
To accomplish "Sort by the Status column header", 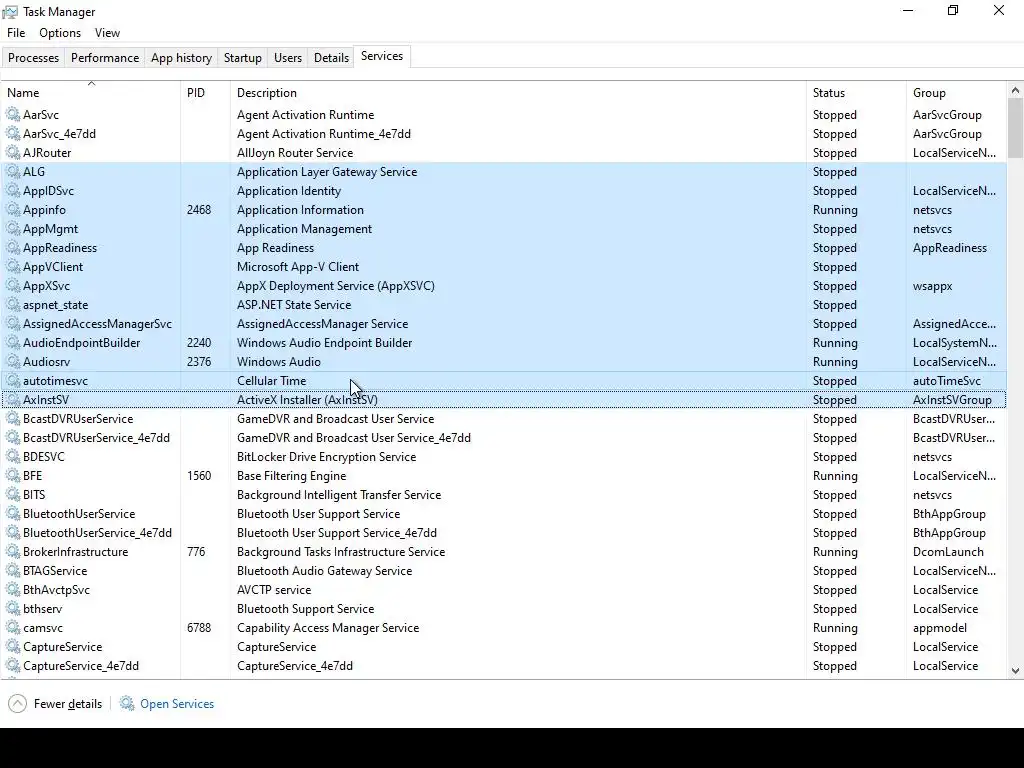I will (856, 92).
